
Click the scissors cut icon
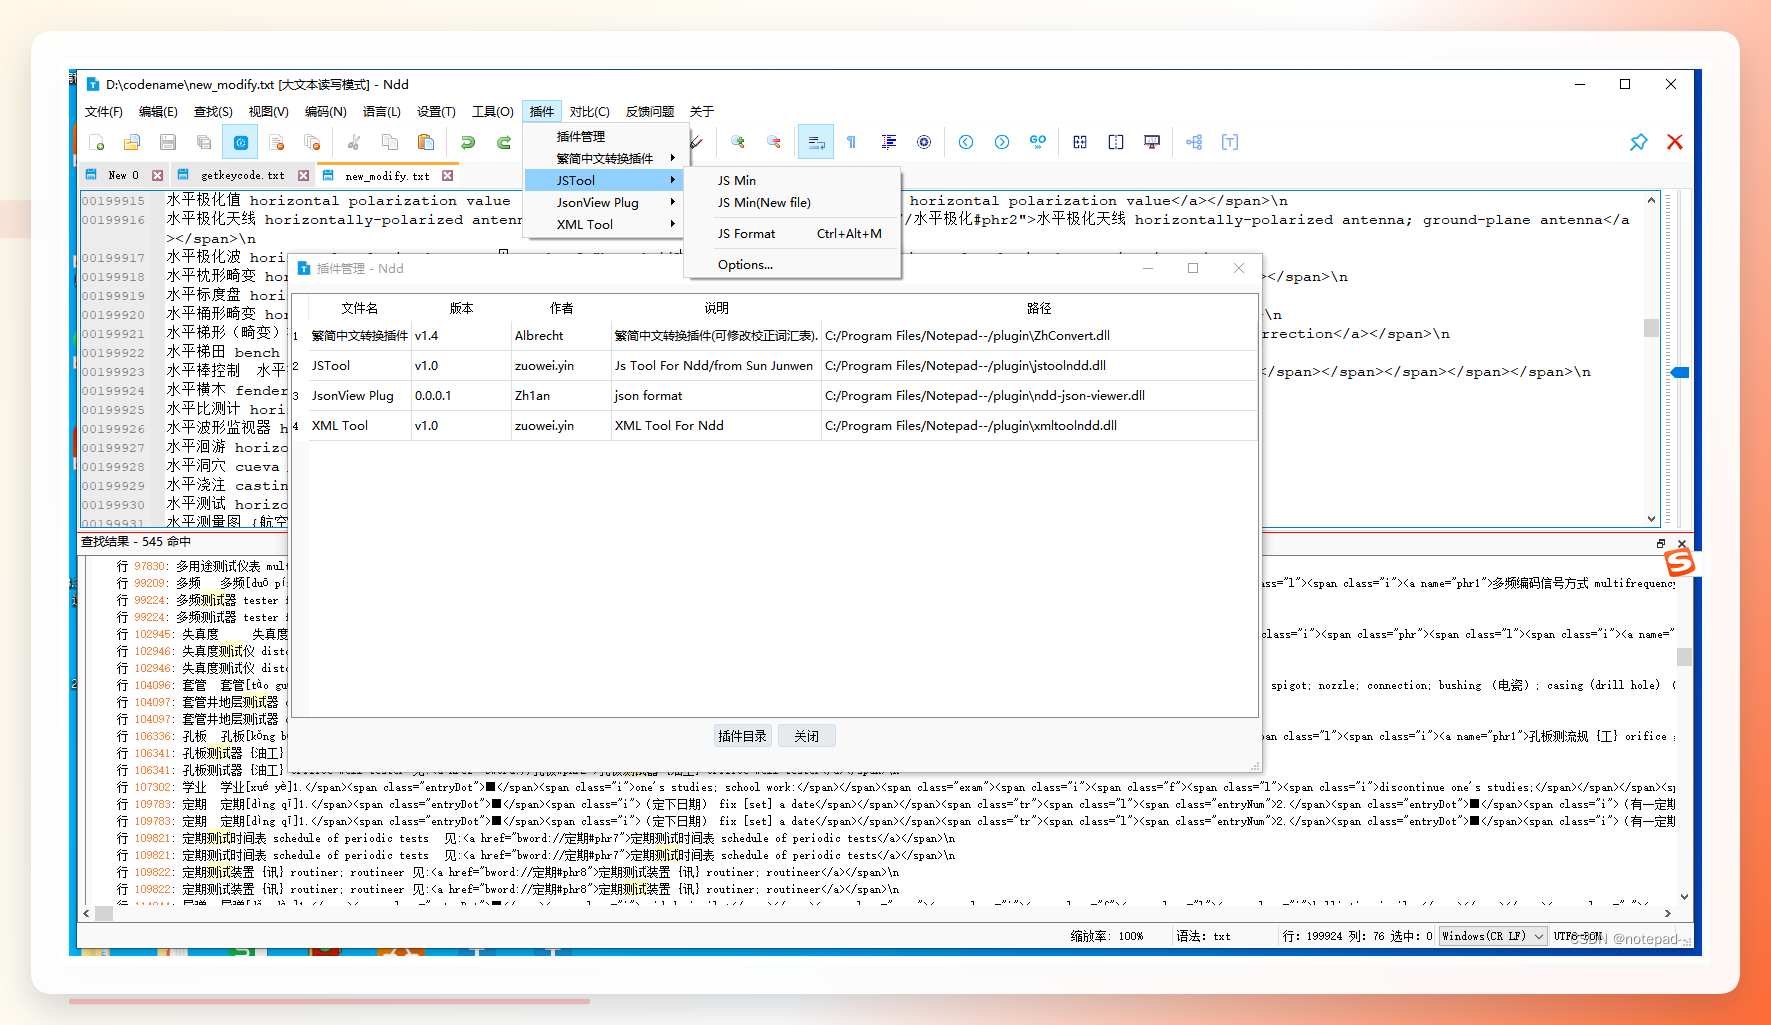tap(354, 142)
